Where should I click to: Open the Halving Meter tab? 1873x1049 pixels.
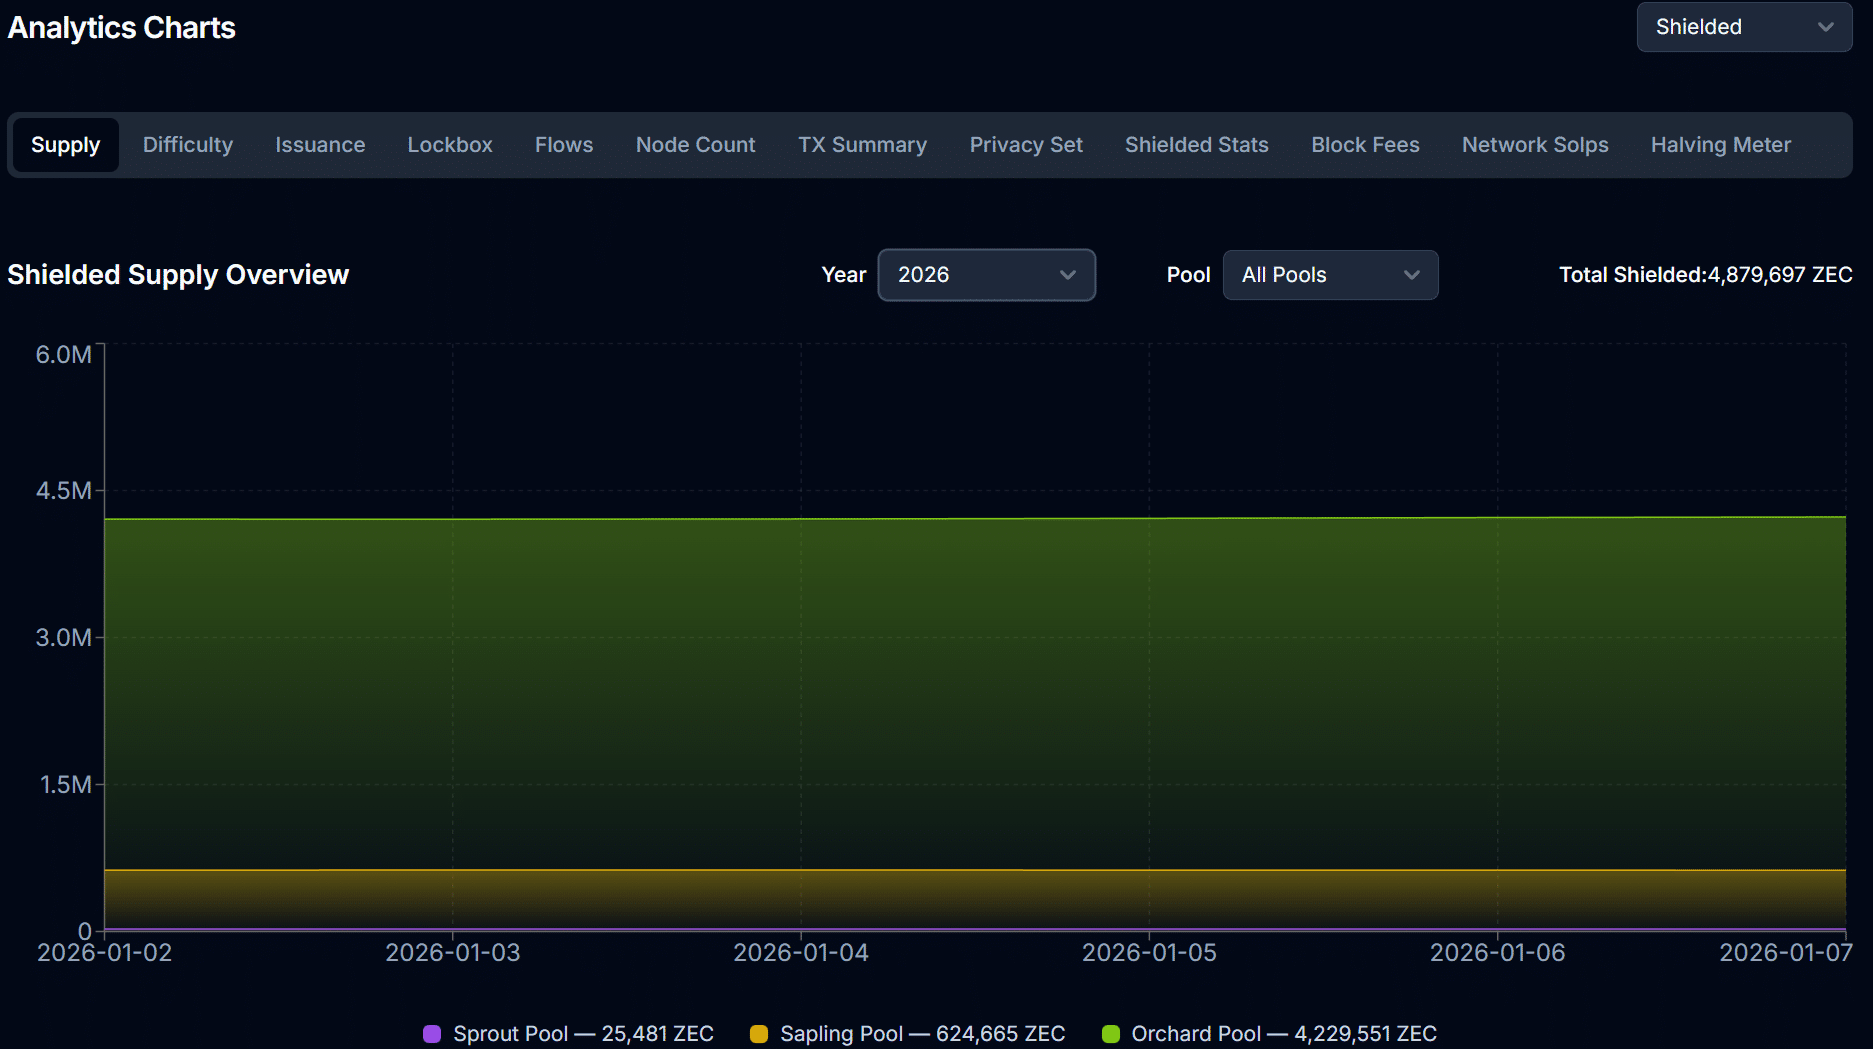(1720, 145)
